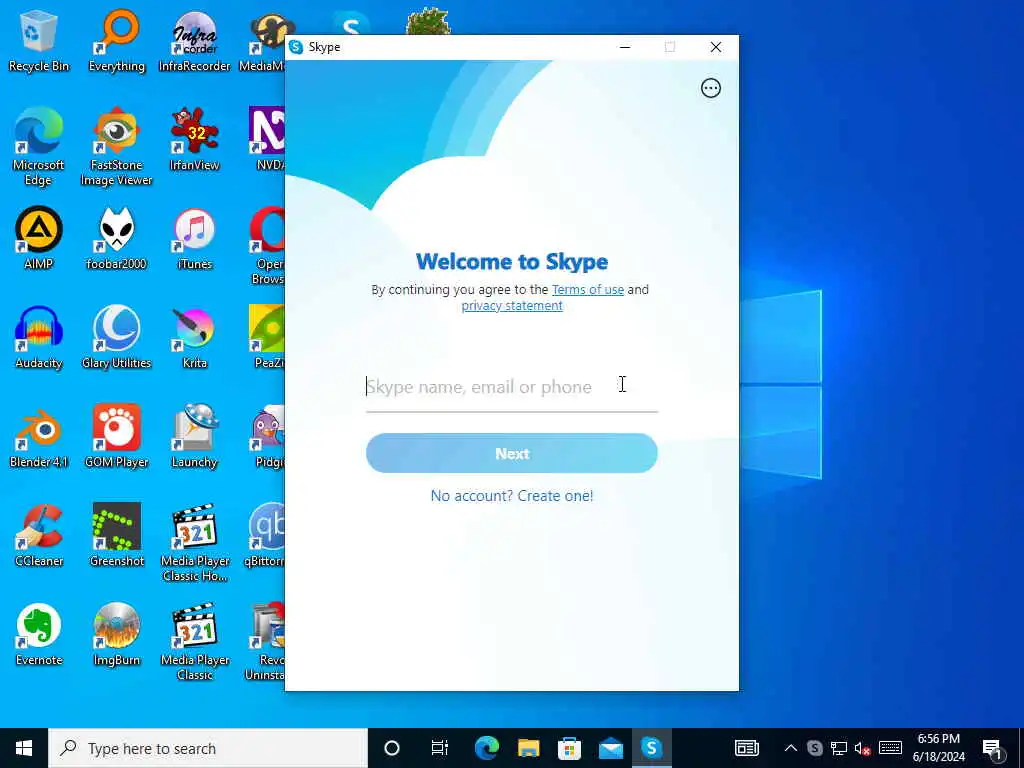The height and width of the screenshot is (768, 1024).
Task: Open the clock showing 6:56 PM
Action: (x=938, y=748)
